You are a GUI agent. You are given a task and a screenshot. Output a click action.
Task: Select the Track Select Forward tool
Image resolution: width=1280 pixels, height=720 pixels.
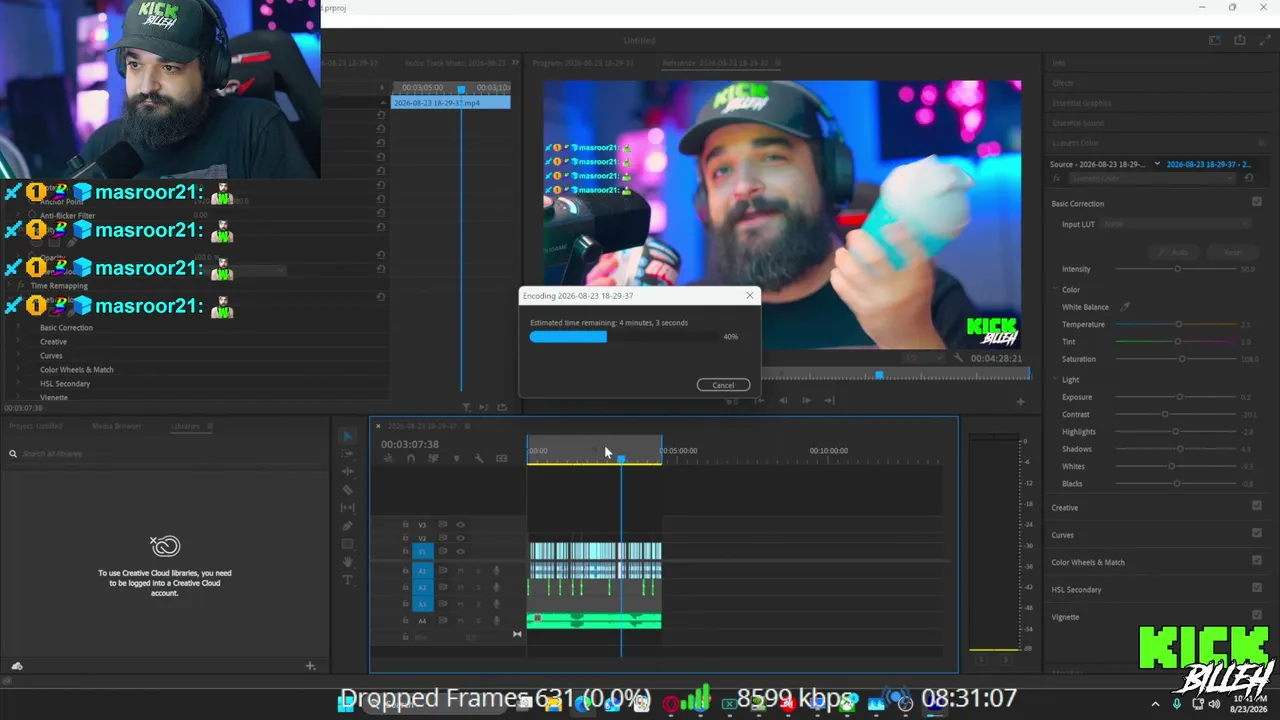tap(347, 454)
